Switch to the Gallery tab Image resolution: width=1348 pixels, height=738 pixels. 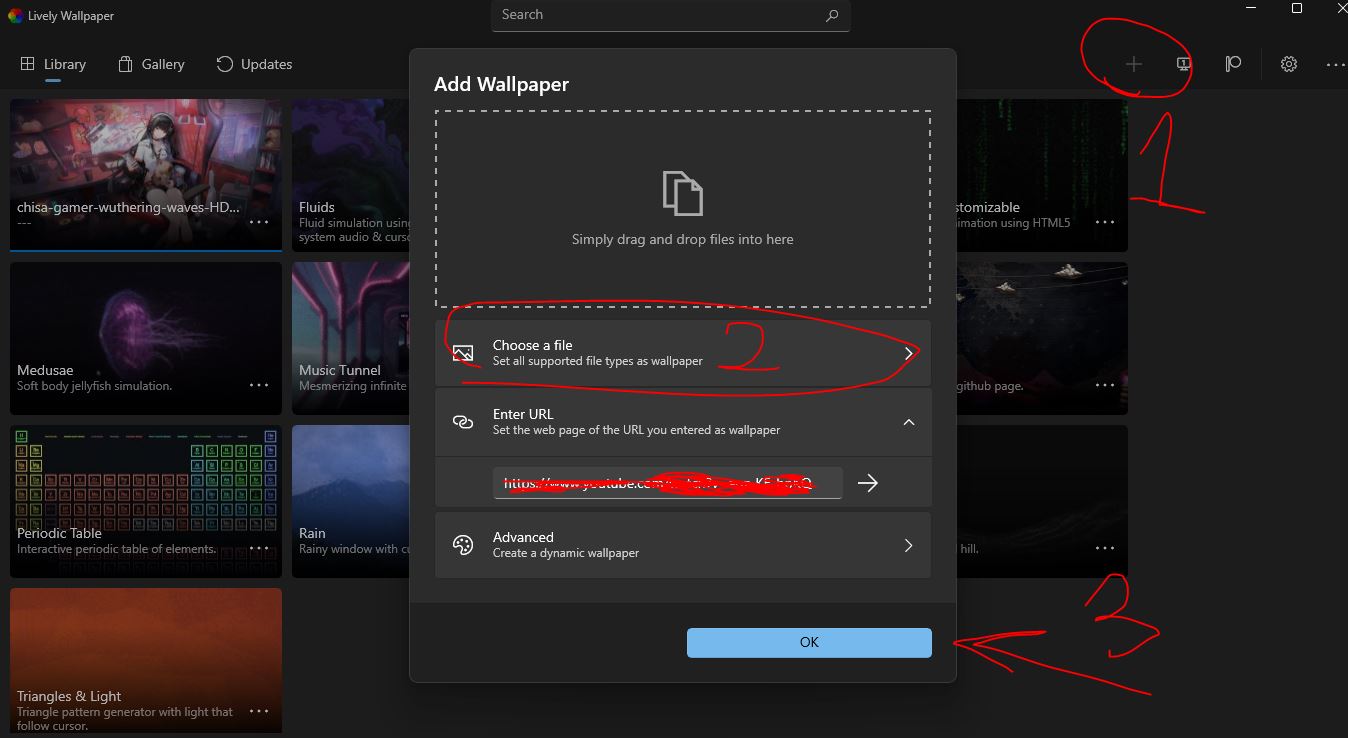[151, 64]
